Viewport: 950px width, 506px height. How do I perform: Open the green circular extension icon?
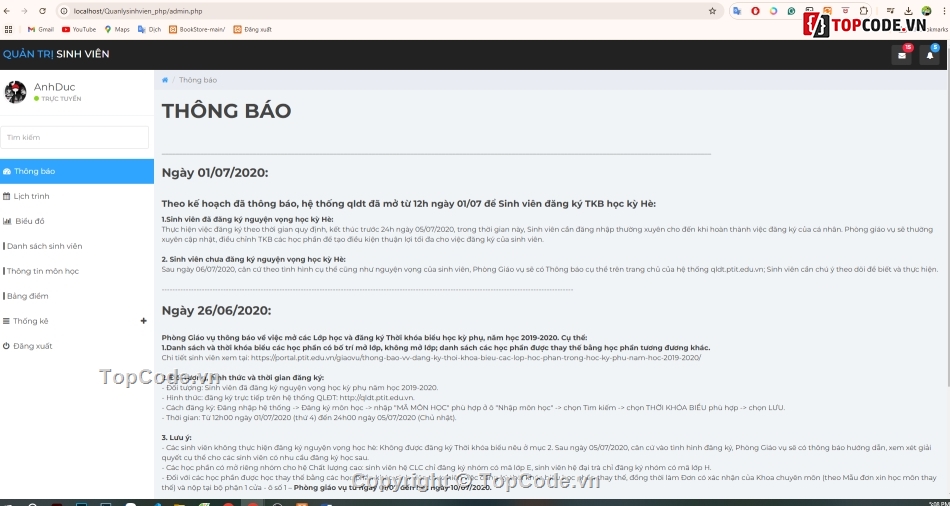tap(791, 11)
